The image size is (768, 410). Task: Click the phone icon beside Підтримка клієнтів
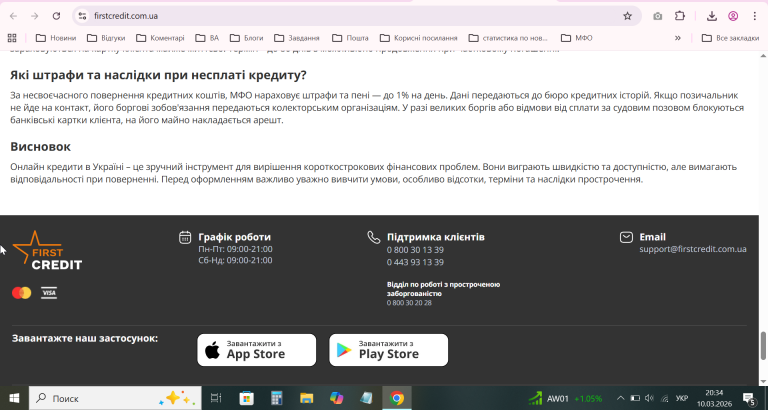[x=374, y=237]
